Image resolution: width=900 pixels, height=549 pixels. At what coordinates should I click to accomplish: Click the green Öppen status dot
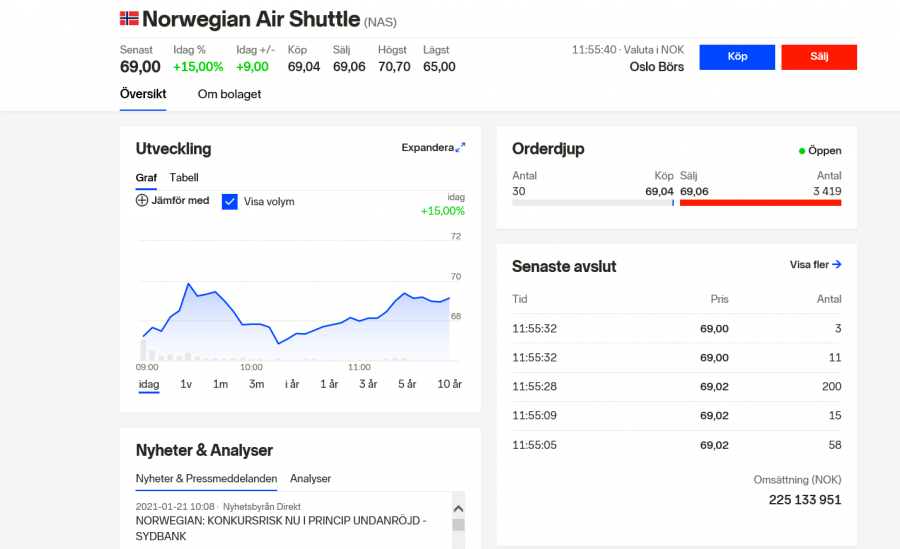(x=802, y=151)
